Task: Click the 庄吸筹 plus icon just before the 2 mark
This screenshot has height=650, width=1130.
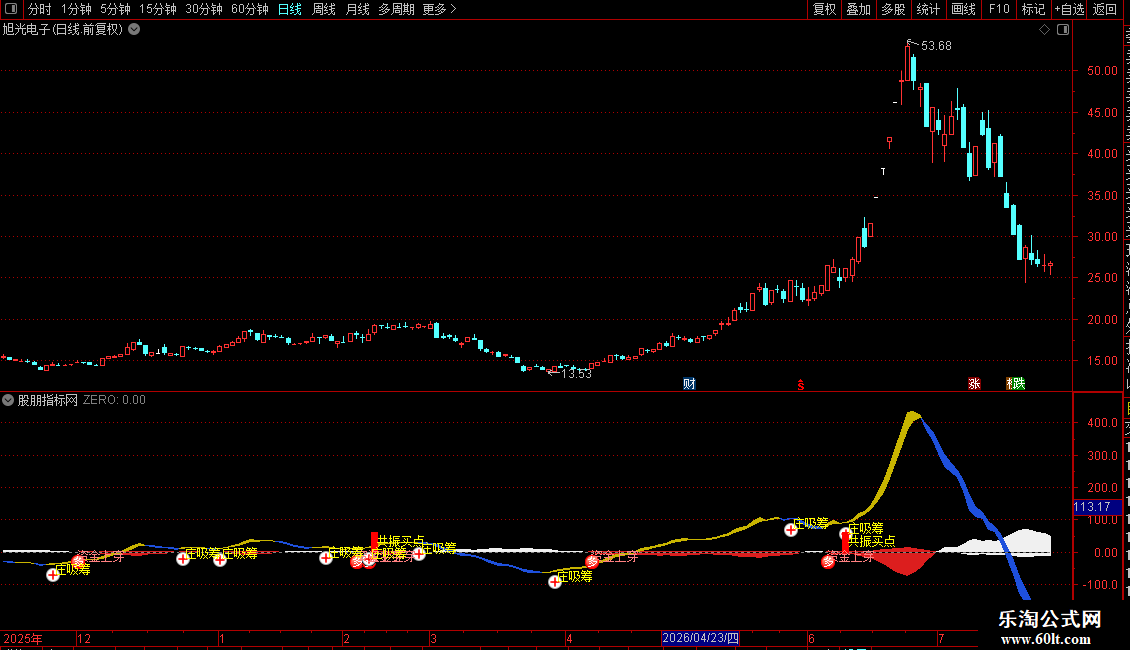Action: (x=326, y=558)
